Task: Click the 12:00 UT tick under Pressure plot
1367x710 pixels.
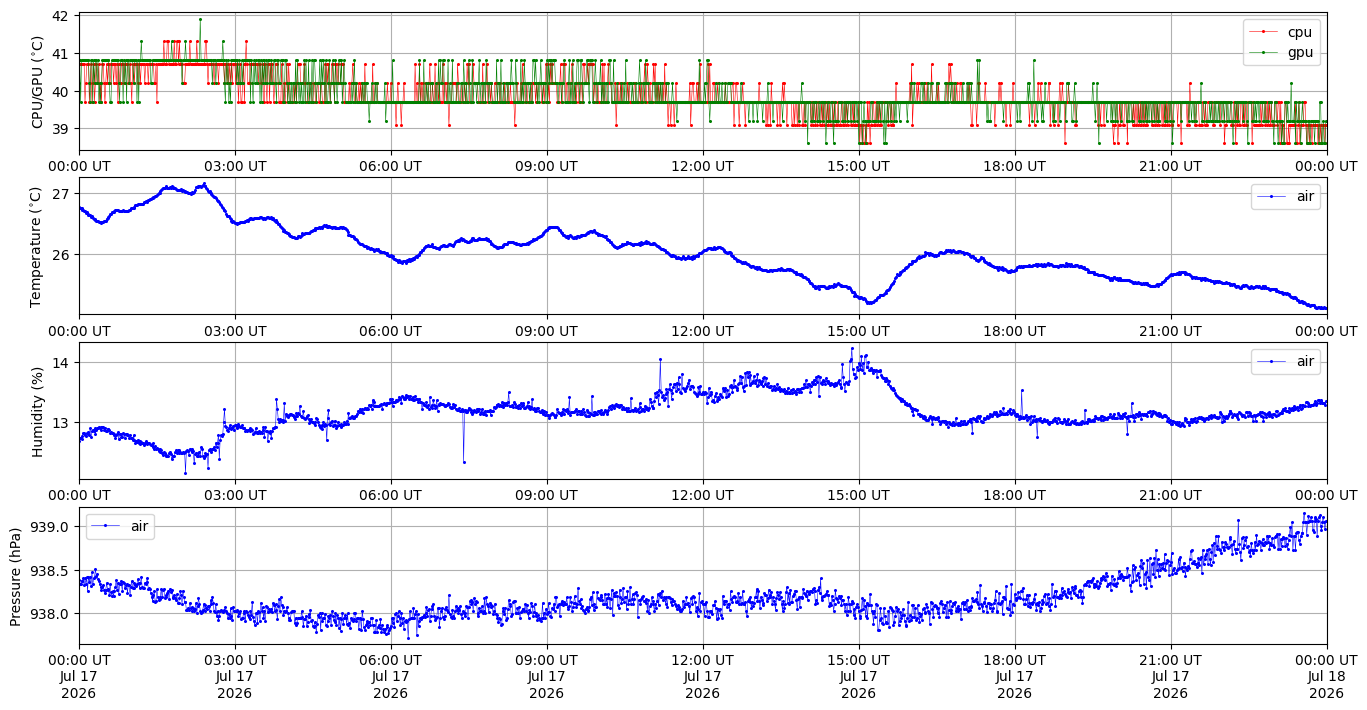Action: point(702,661)
